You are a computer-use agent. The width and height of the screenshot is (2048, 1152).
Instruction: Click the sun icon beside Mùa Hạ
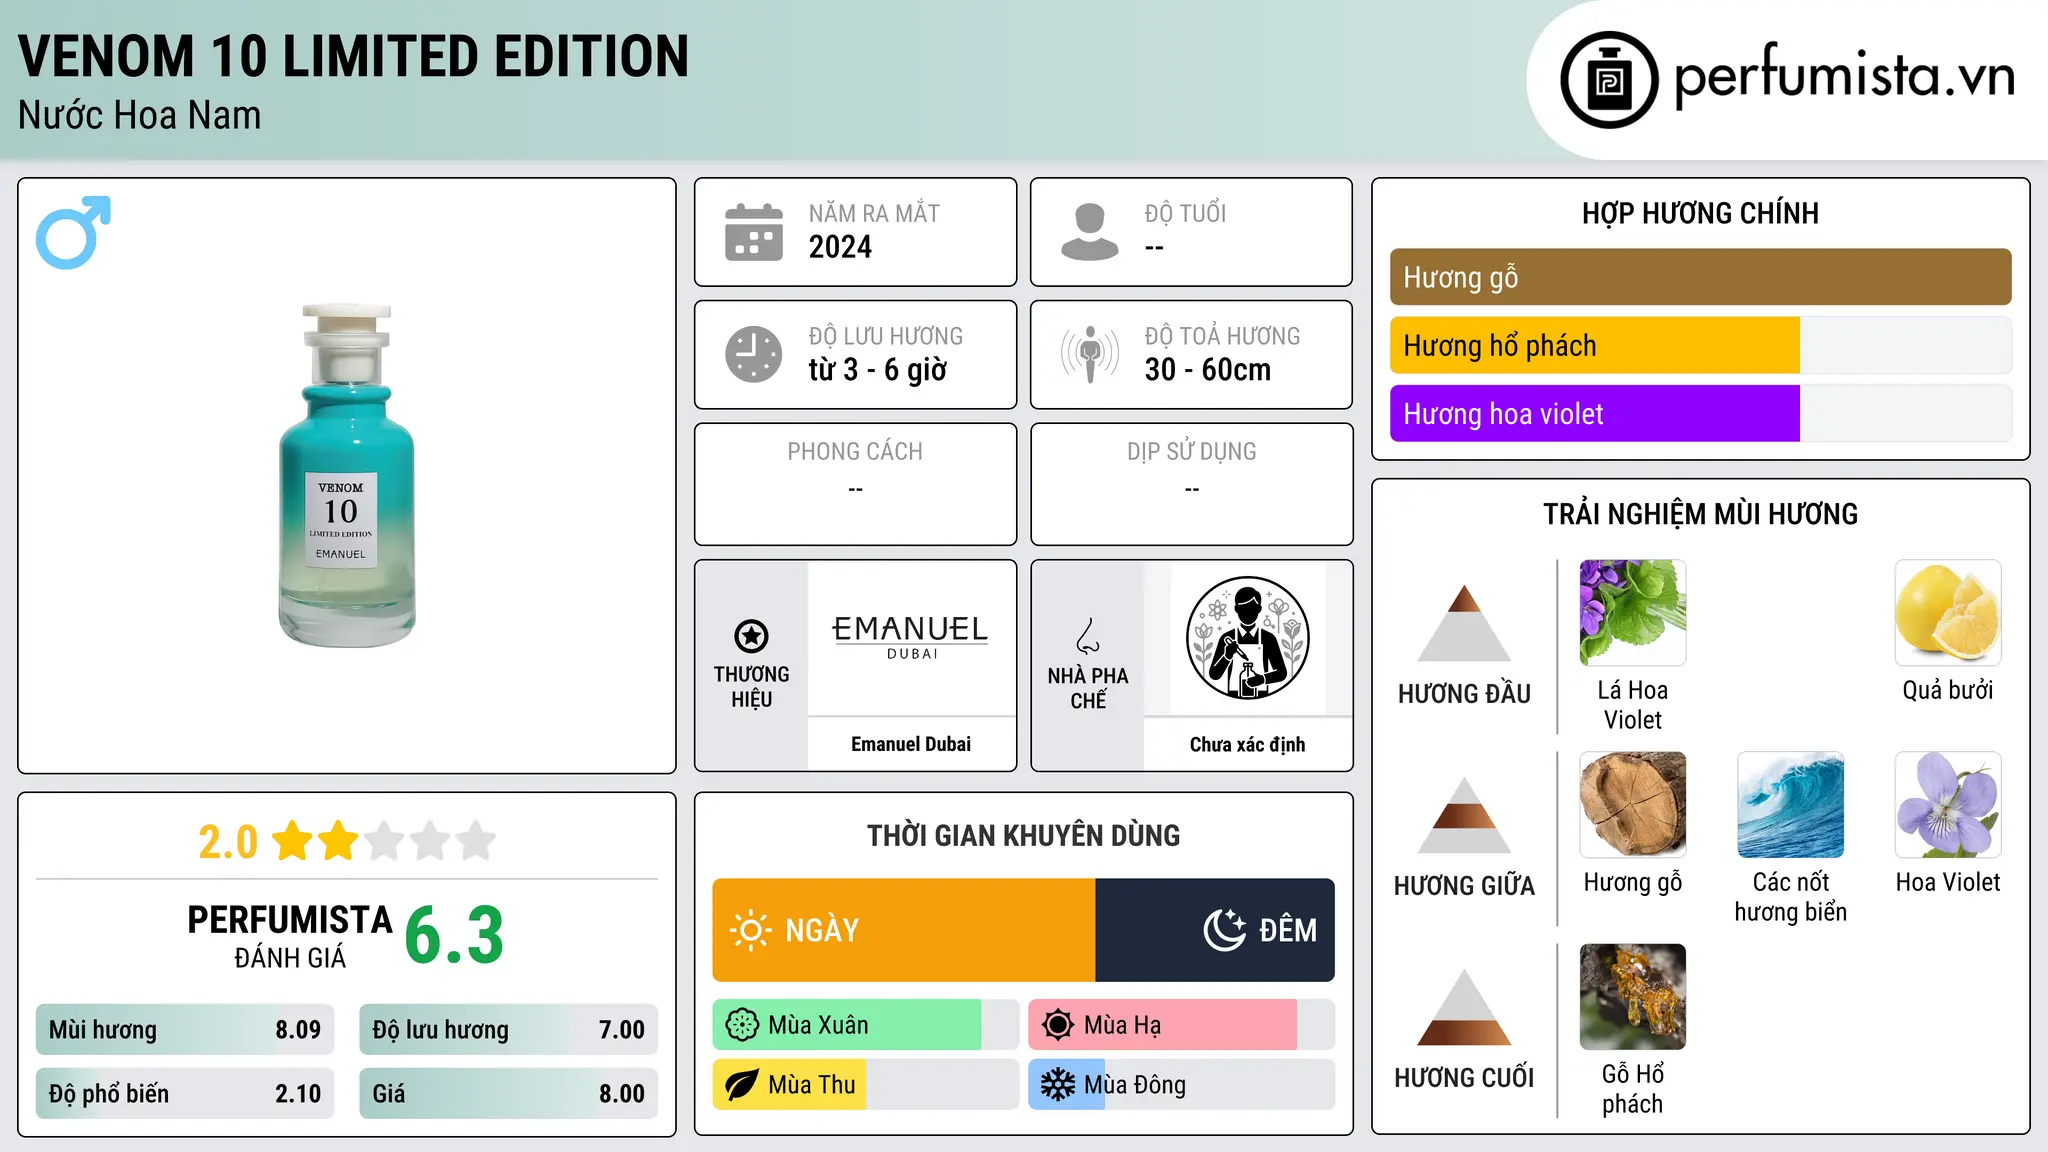(x=1058, y=1025)
